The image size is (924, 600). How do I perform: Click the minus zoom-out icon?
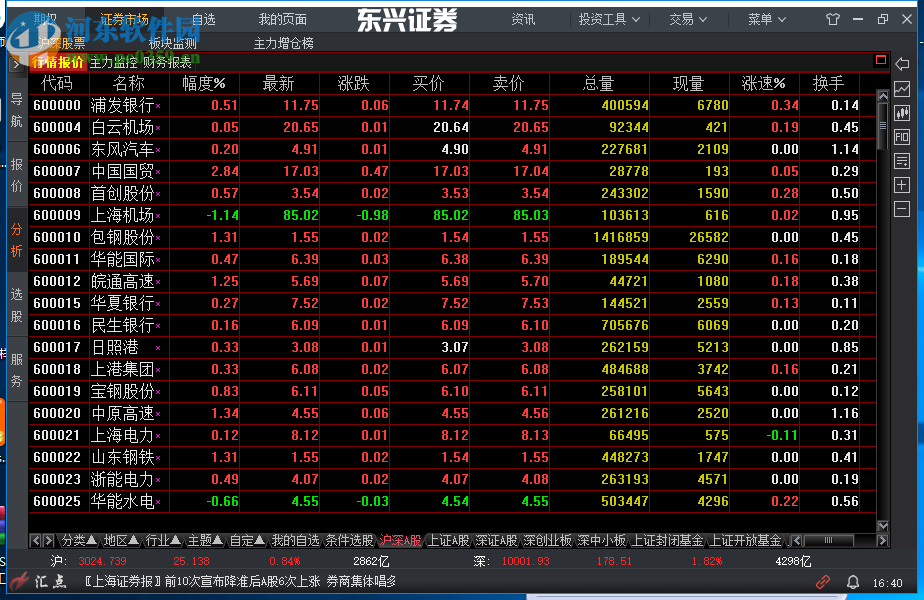point(902,209)
